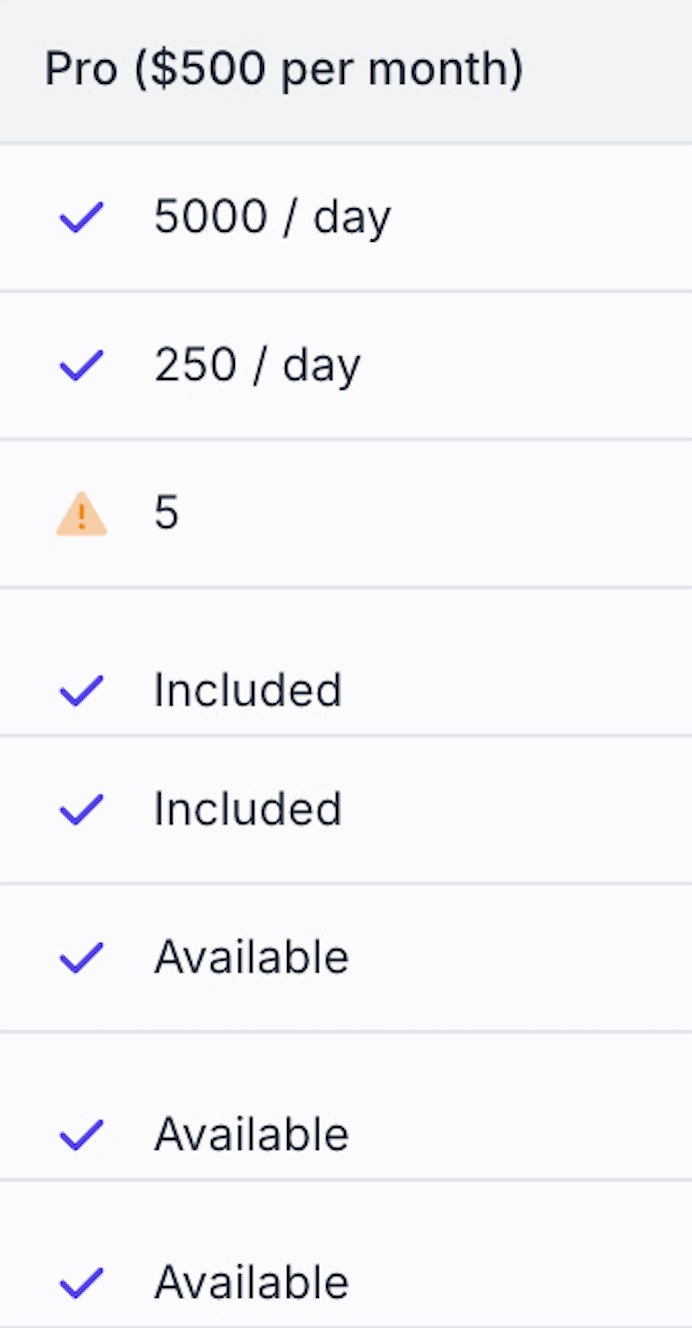The width and height of the screenshot is (692, 1328).
Task: Click the checkmark by the second Included
Action: point(81,809)
